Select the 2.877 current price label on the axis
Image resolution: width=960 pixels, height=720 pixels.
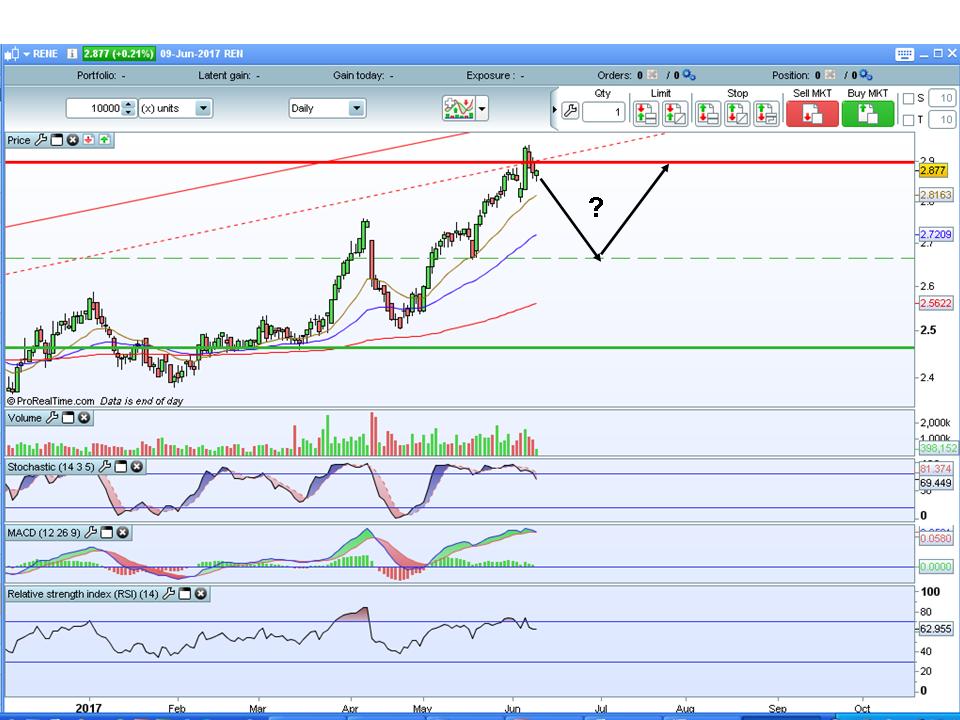(933, 170)
